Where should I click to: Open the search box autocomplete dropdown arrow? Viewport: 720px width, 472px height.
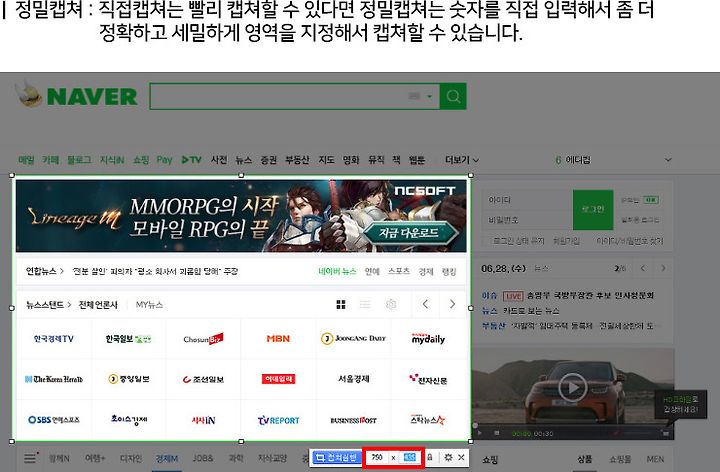(x=429, y=96)
